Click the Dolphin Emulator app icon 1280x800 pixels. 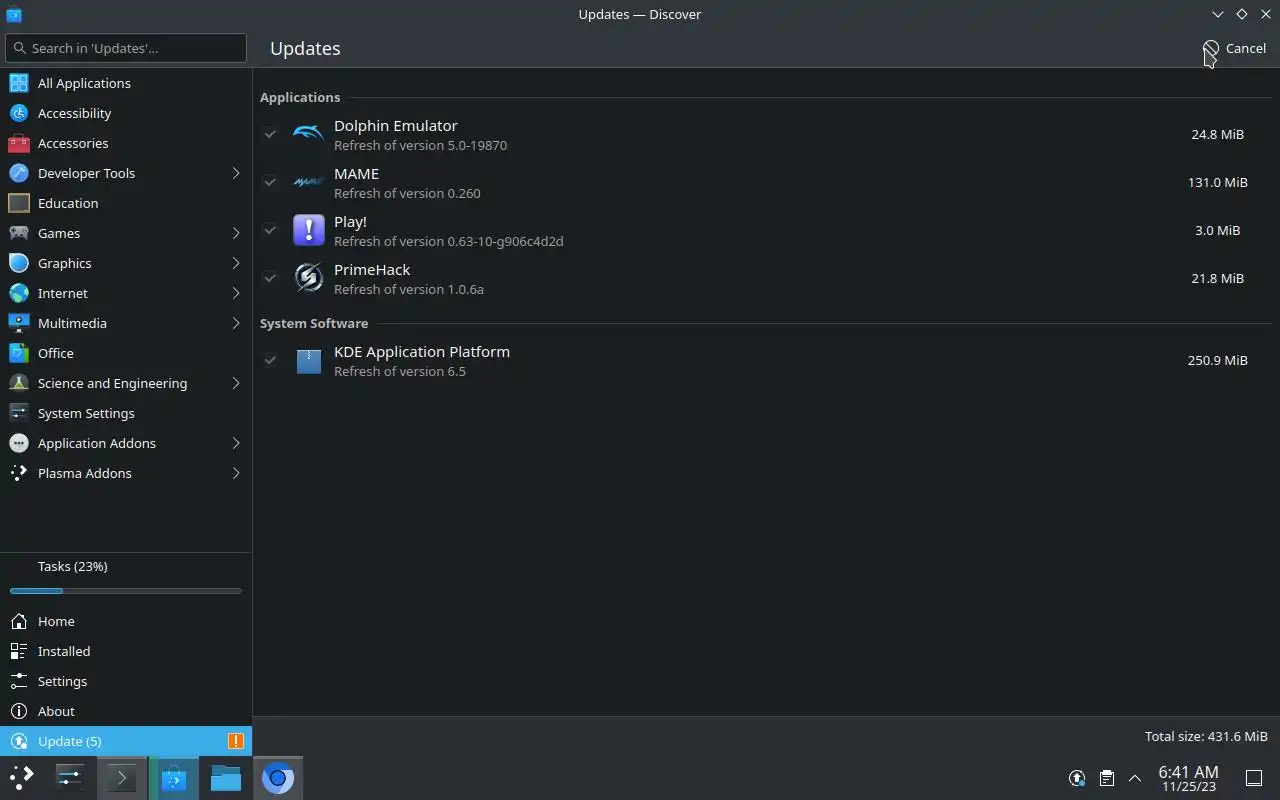pyautogui.click(x=308, y=134)
